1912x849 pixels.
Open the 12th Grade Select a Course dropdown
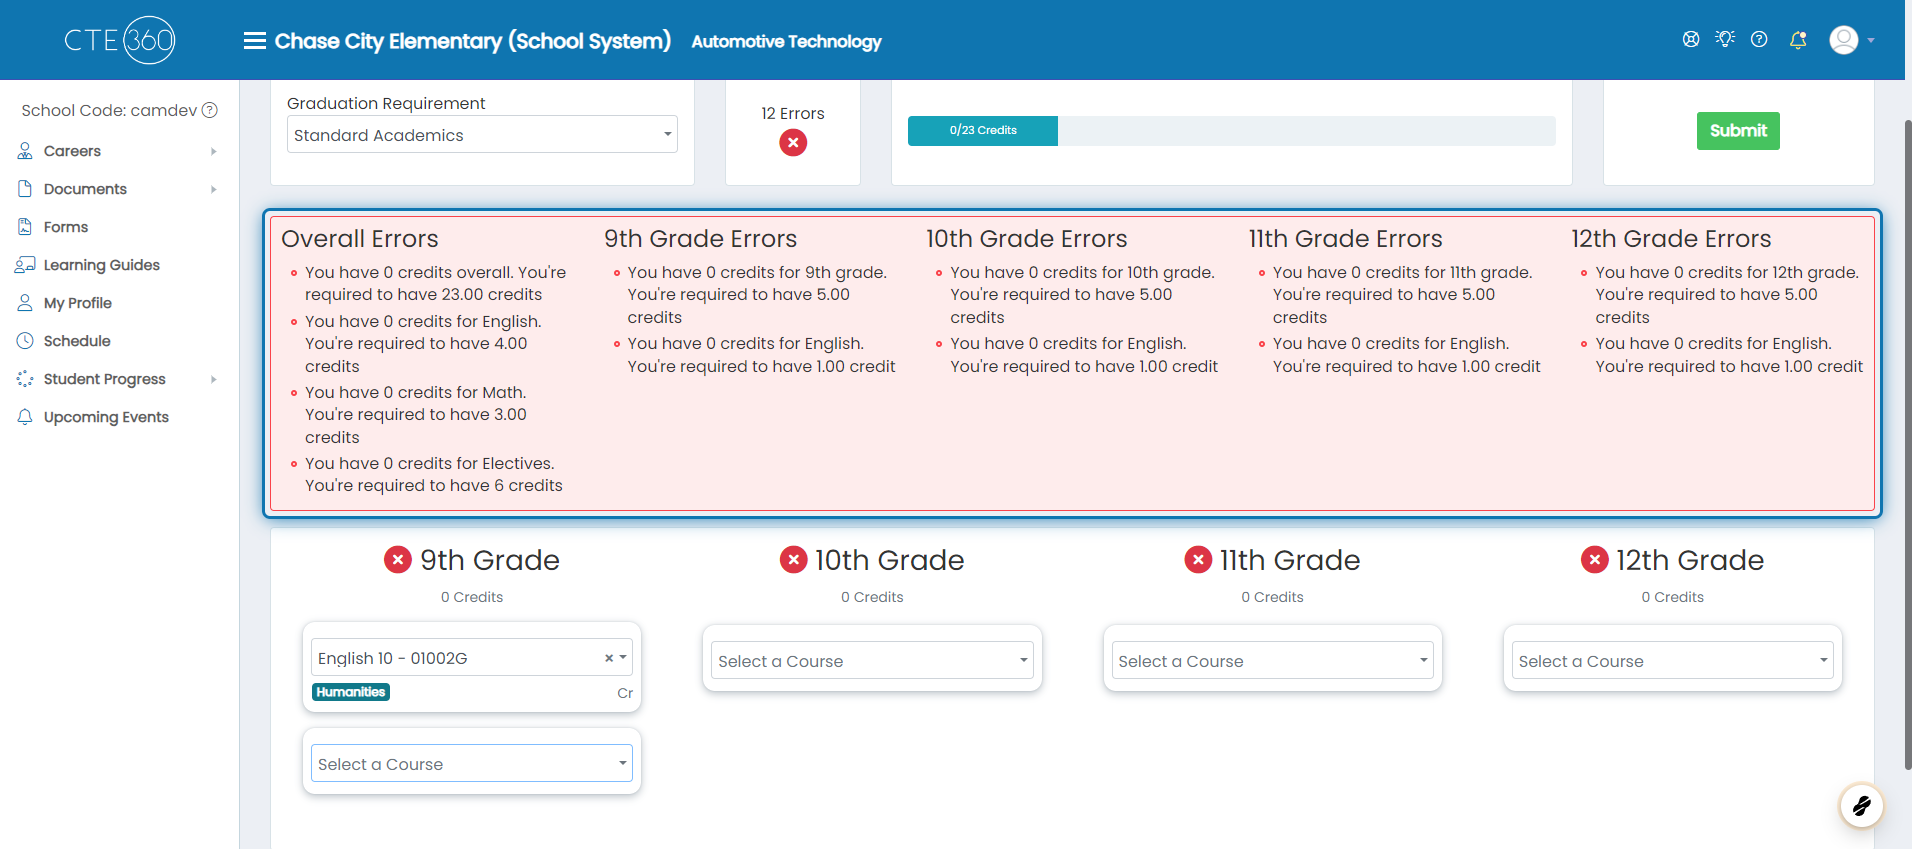[1672, 661]
